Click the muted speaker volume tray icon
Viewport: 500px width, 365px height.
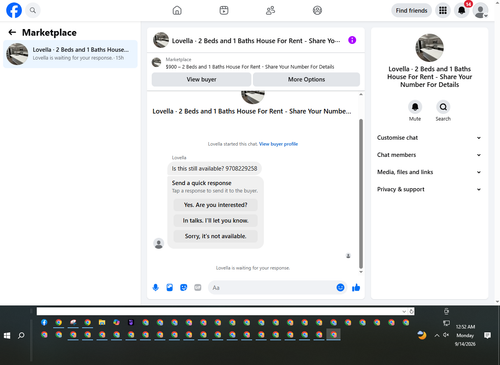click(446, 335)
